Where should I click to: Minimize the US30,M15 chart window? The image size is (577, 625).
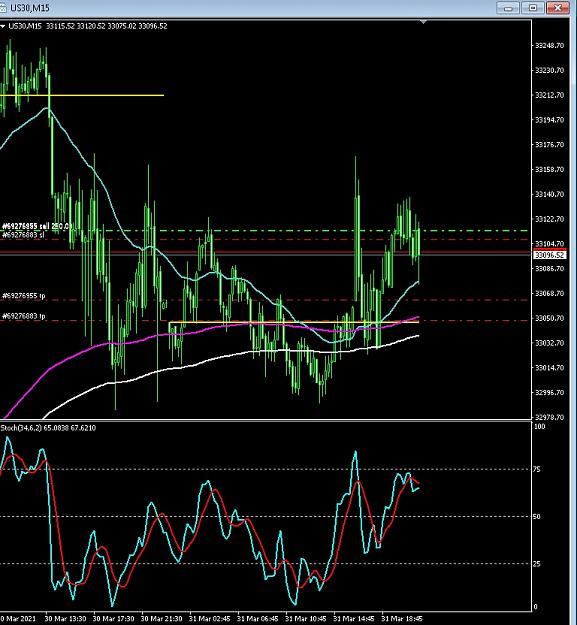coord(508,8)
